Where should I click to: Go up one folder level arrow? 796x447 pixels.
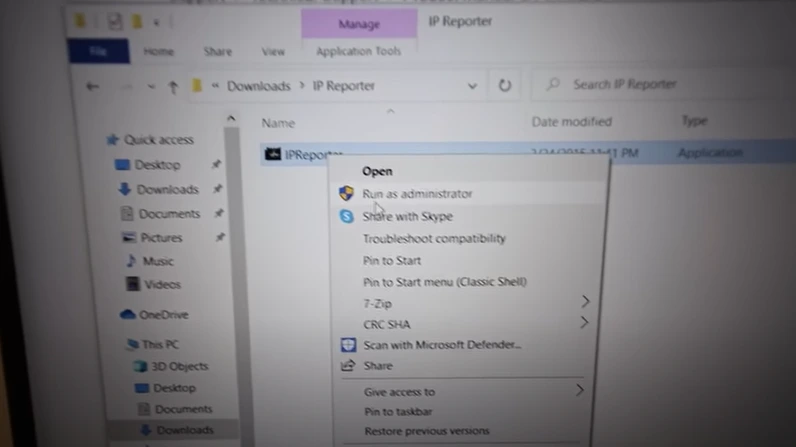[173, 87]
